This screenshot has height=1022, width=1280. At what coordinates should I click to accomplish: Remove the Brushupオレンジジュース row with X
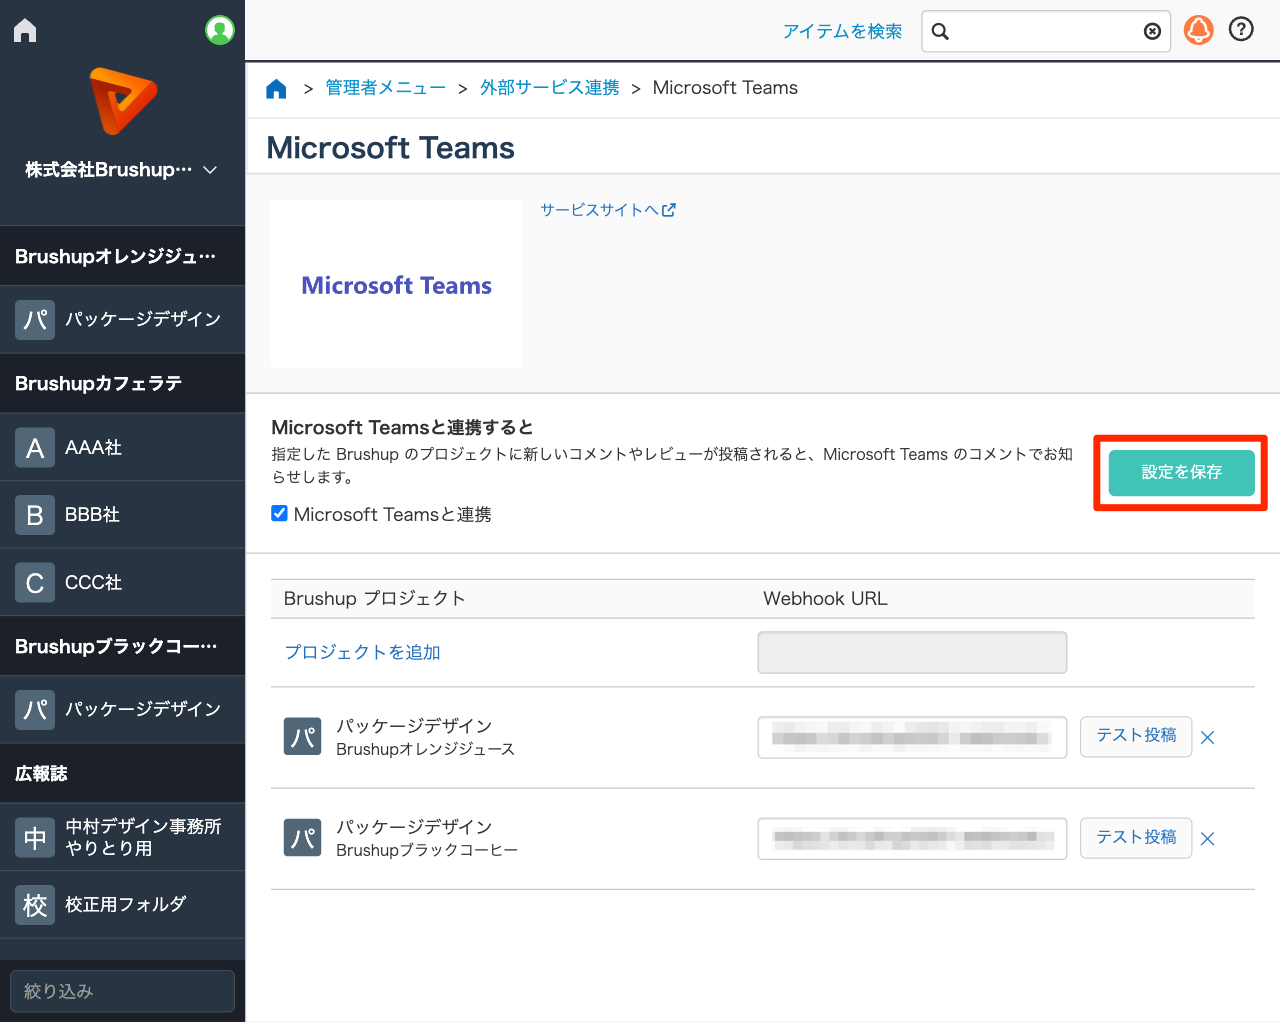1208,738
